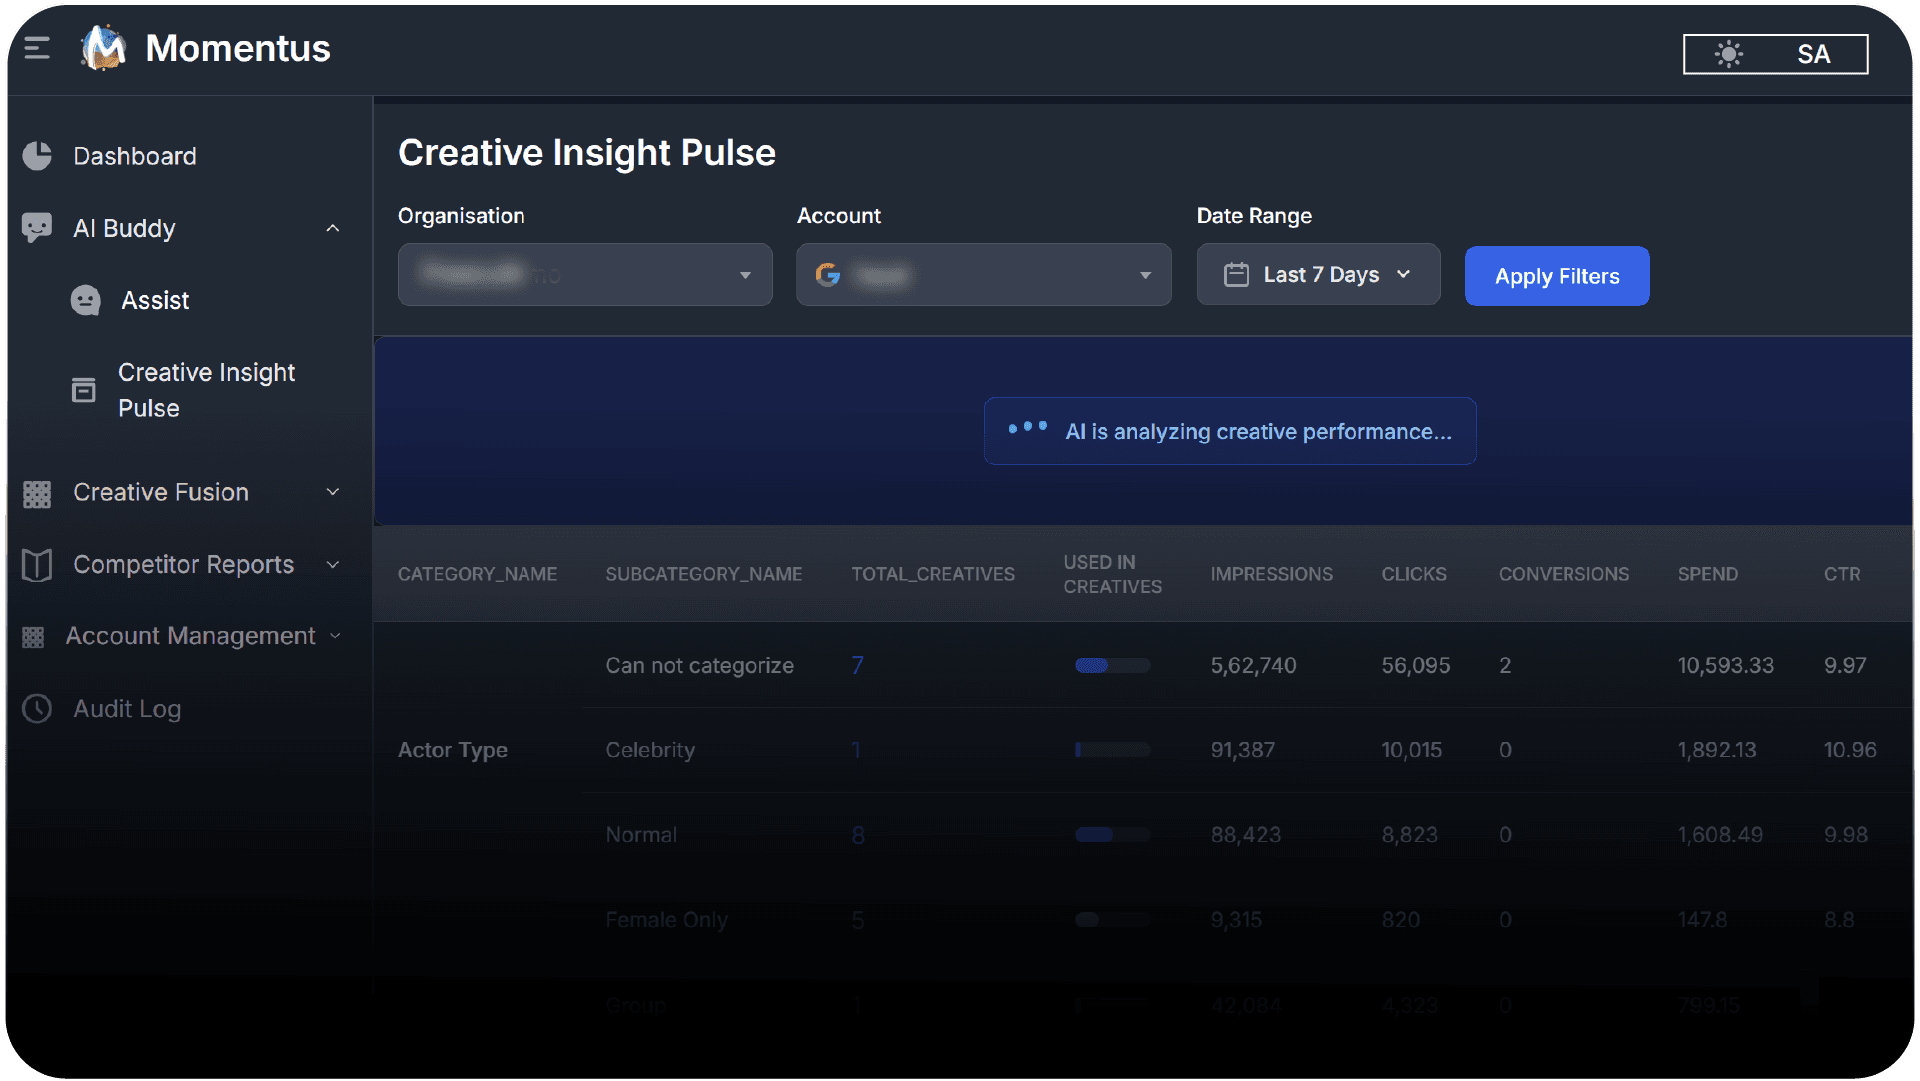Click the Momentus logo icon
Image resolution: width=1920 pixels, height=1081 pixels.
[x=103, y=48]
